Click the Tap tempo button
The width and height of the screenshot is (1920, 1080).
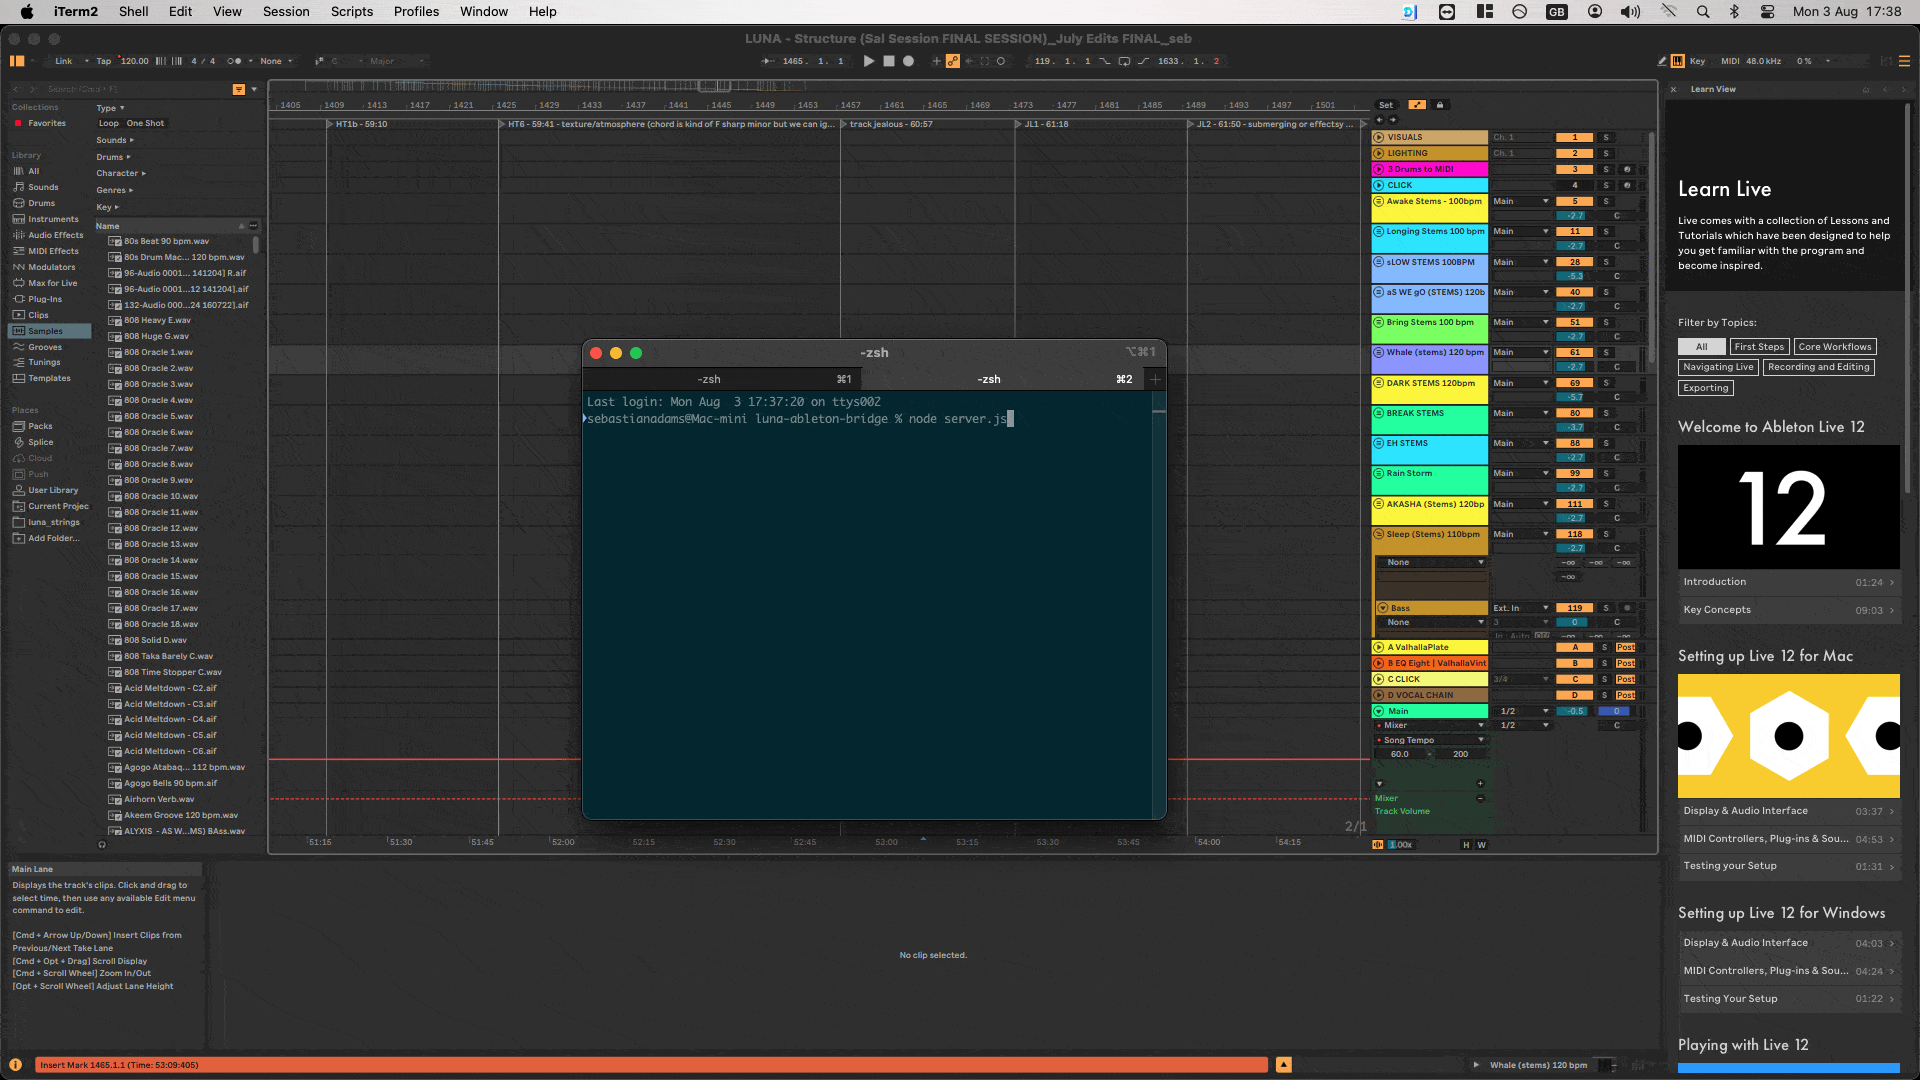(x=103, y=61)
